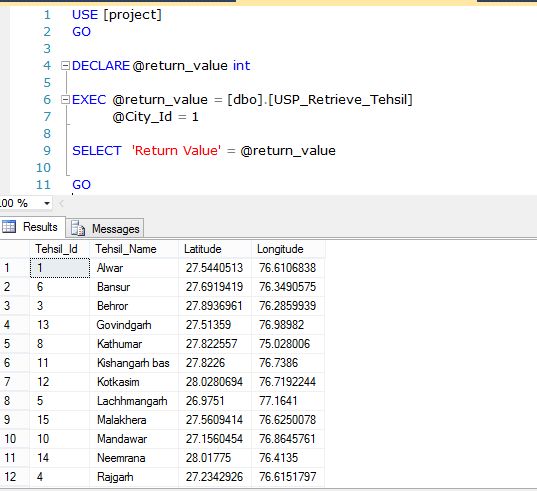Collapse the EXEC block on line 6

coord(65,100)
